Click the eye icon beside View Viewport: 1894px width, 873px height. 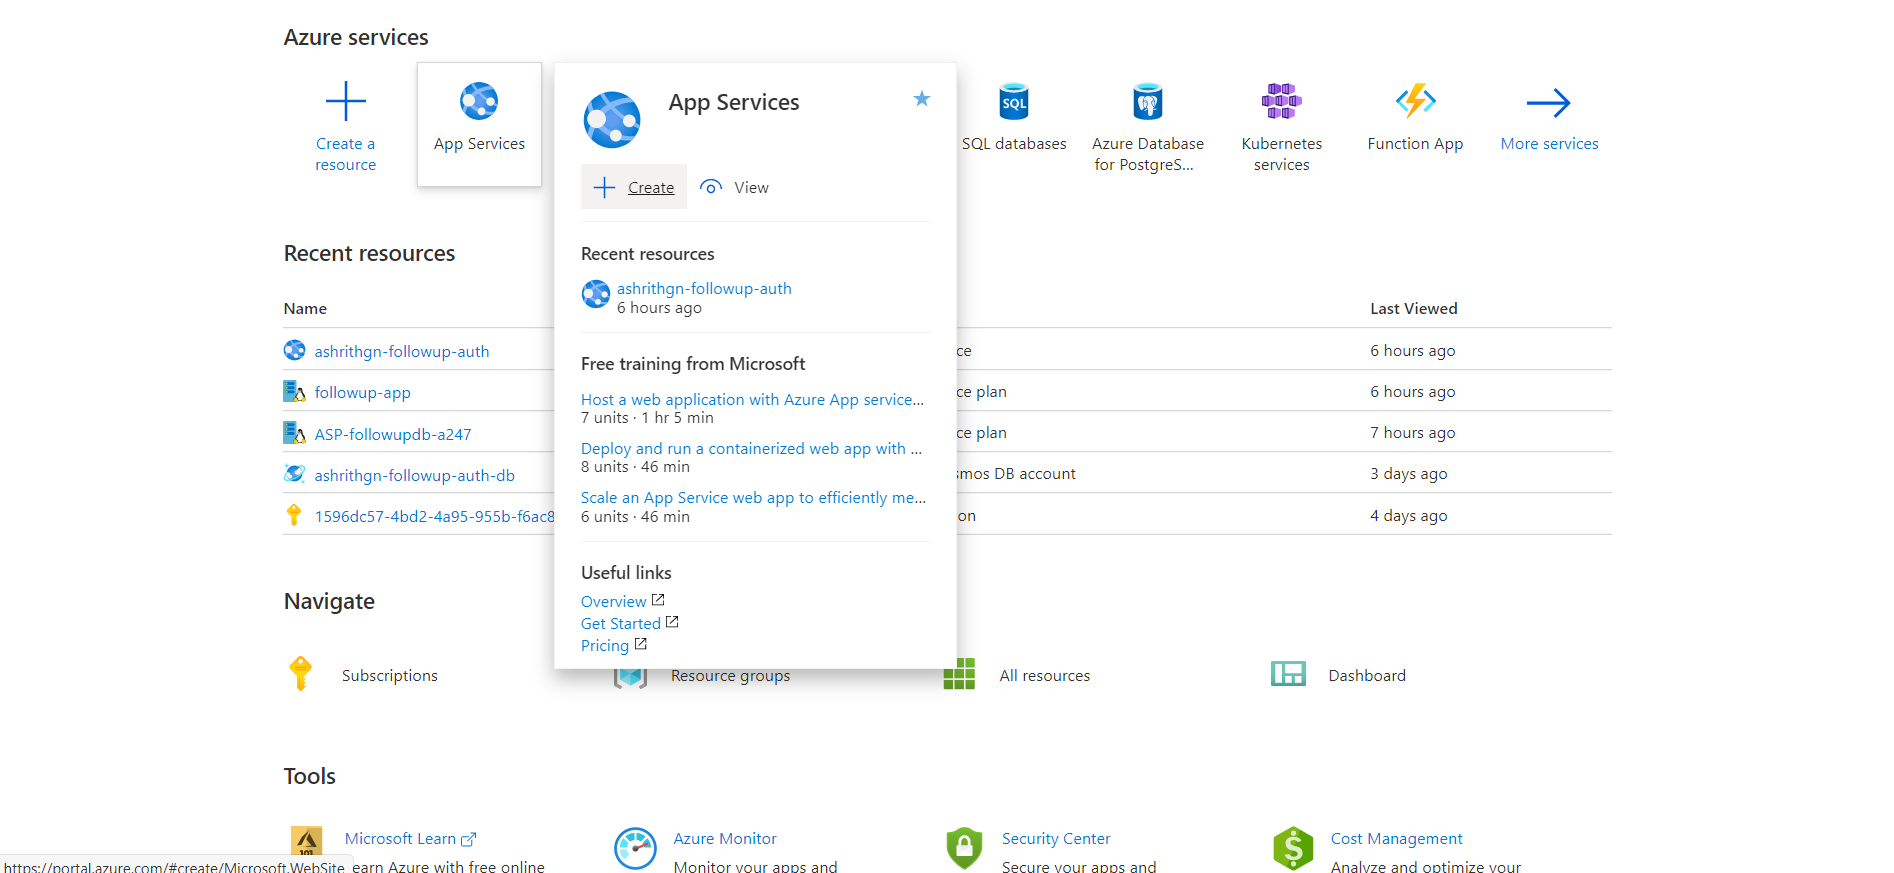711,187
